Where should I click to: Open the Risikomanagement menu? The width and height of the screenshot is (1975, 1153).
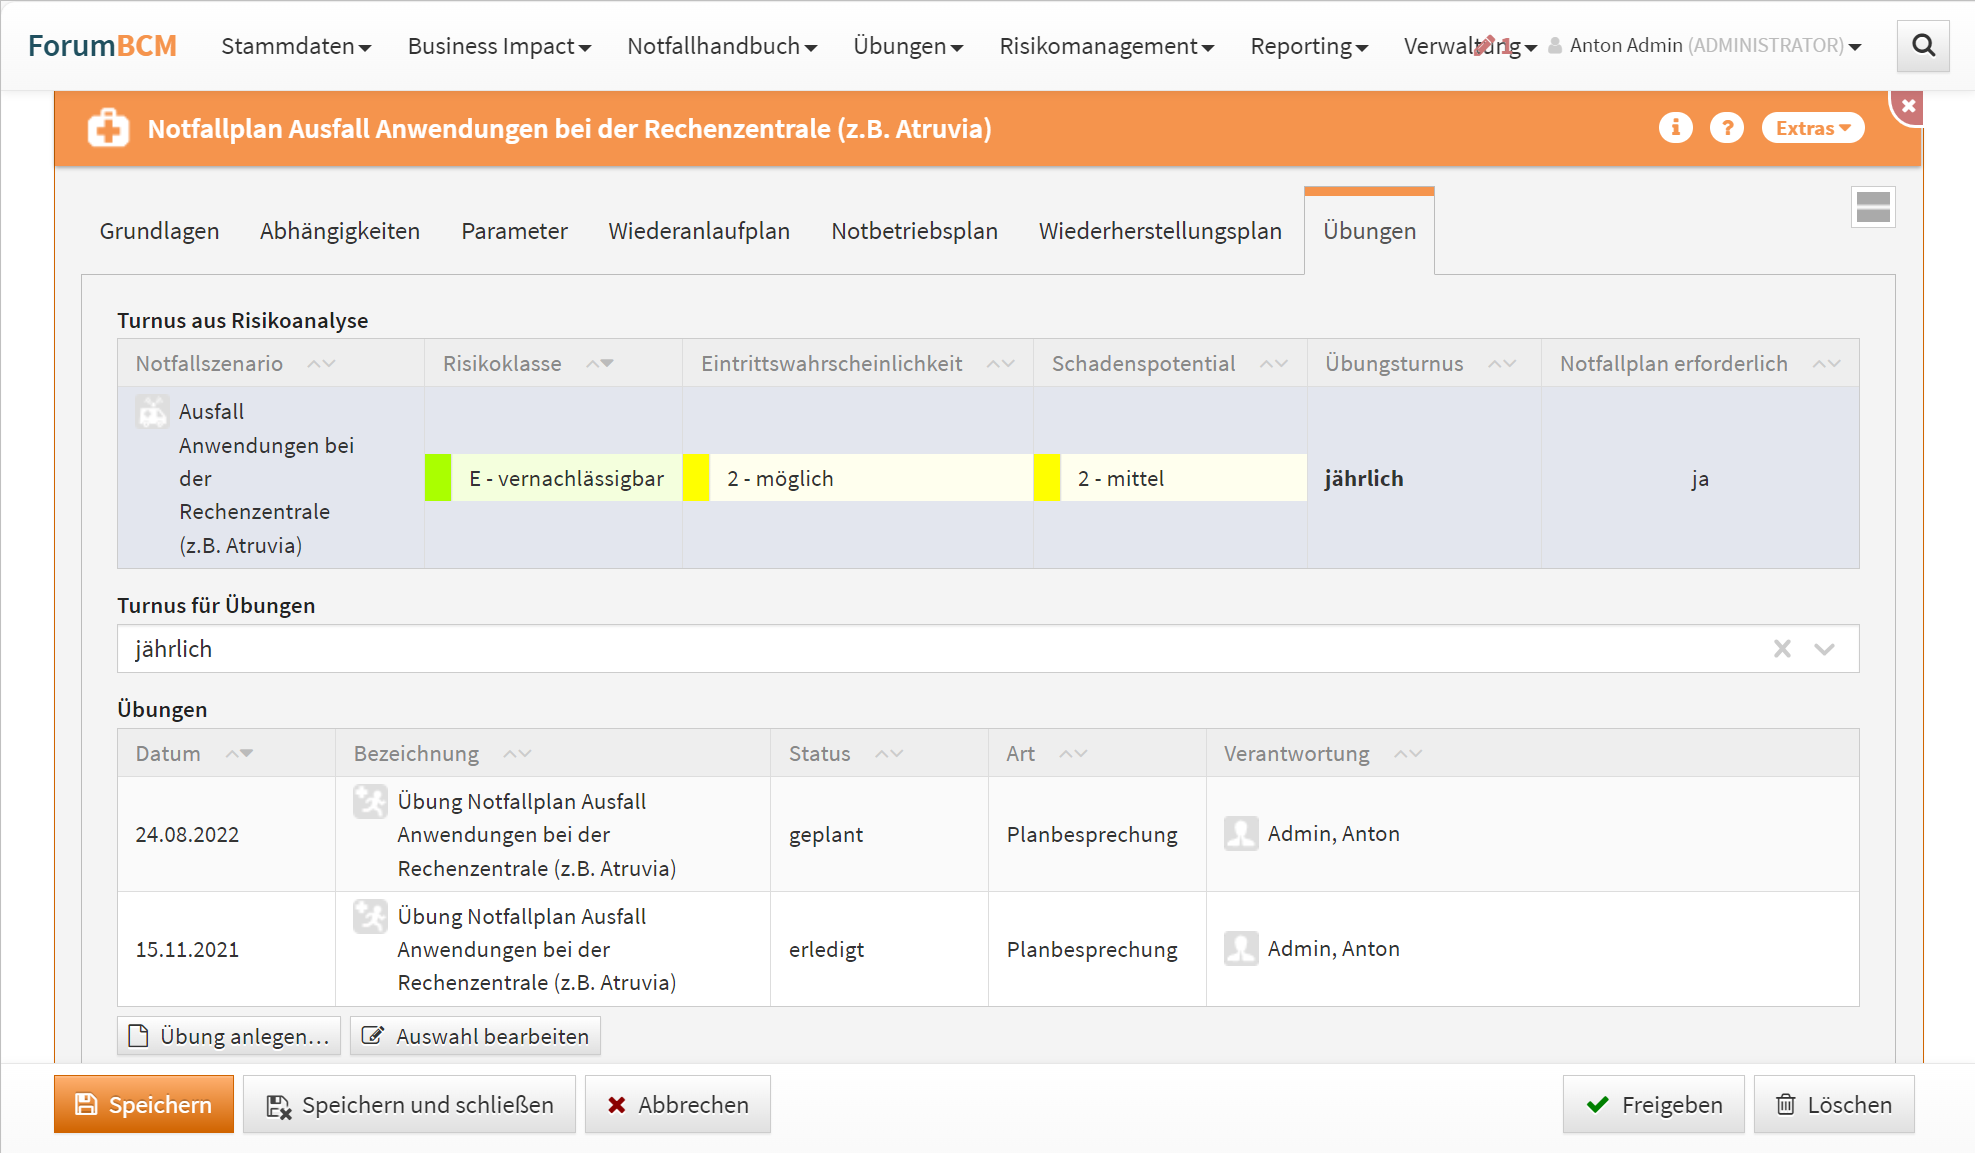coord(1106,46)
